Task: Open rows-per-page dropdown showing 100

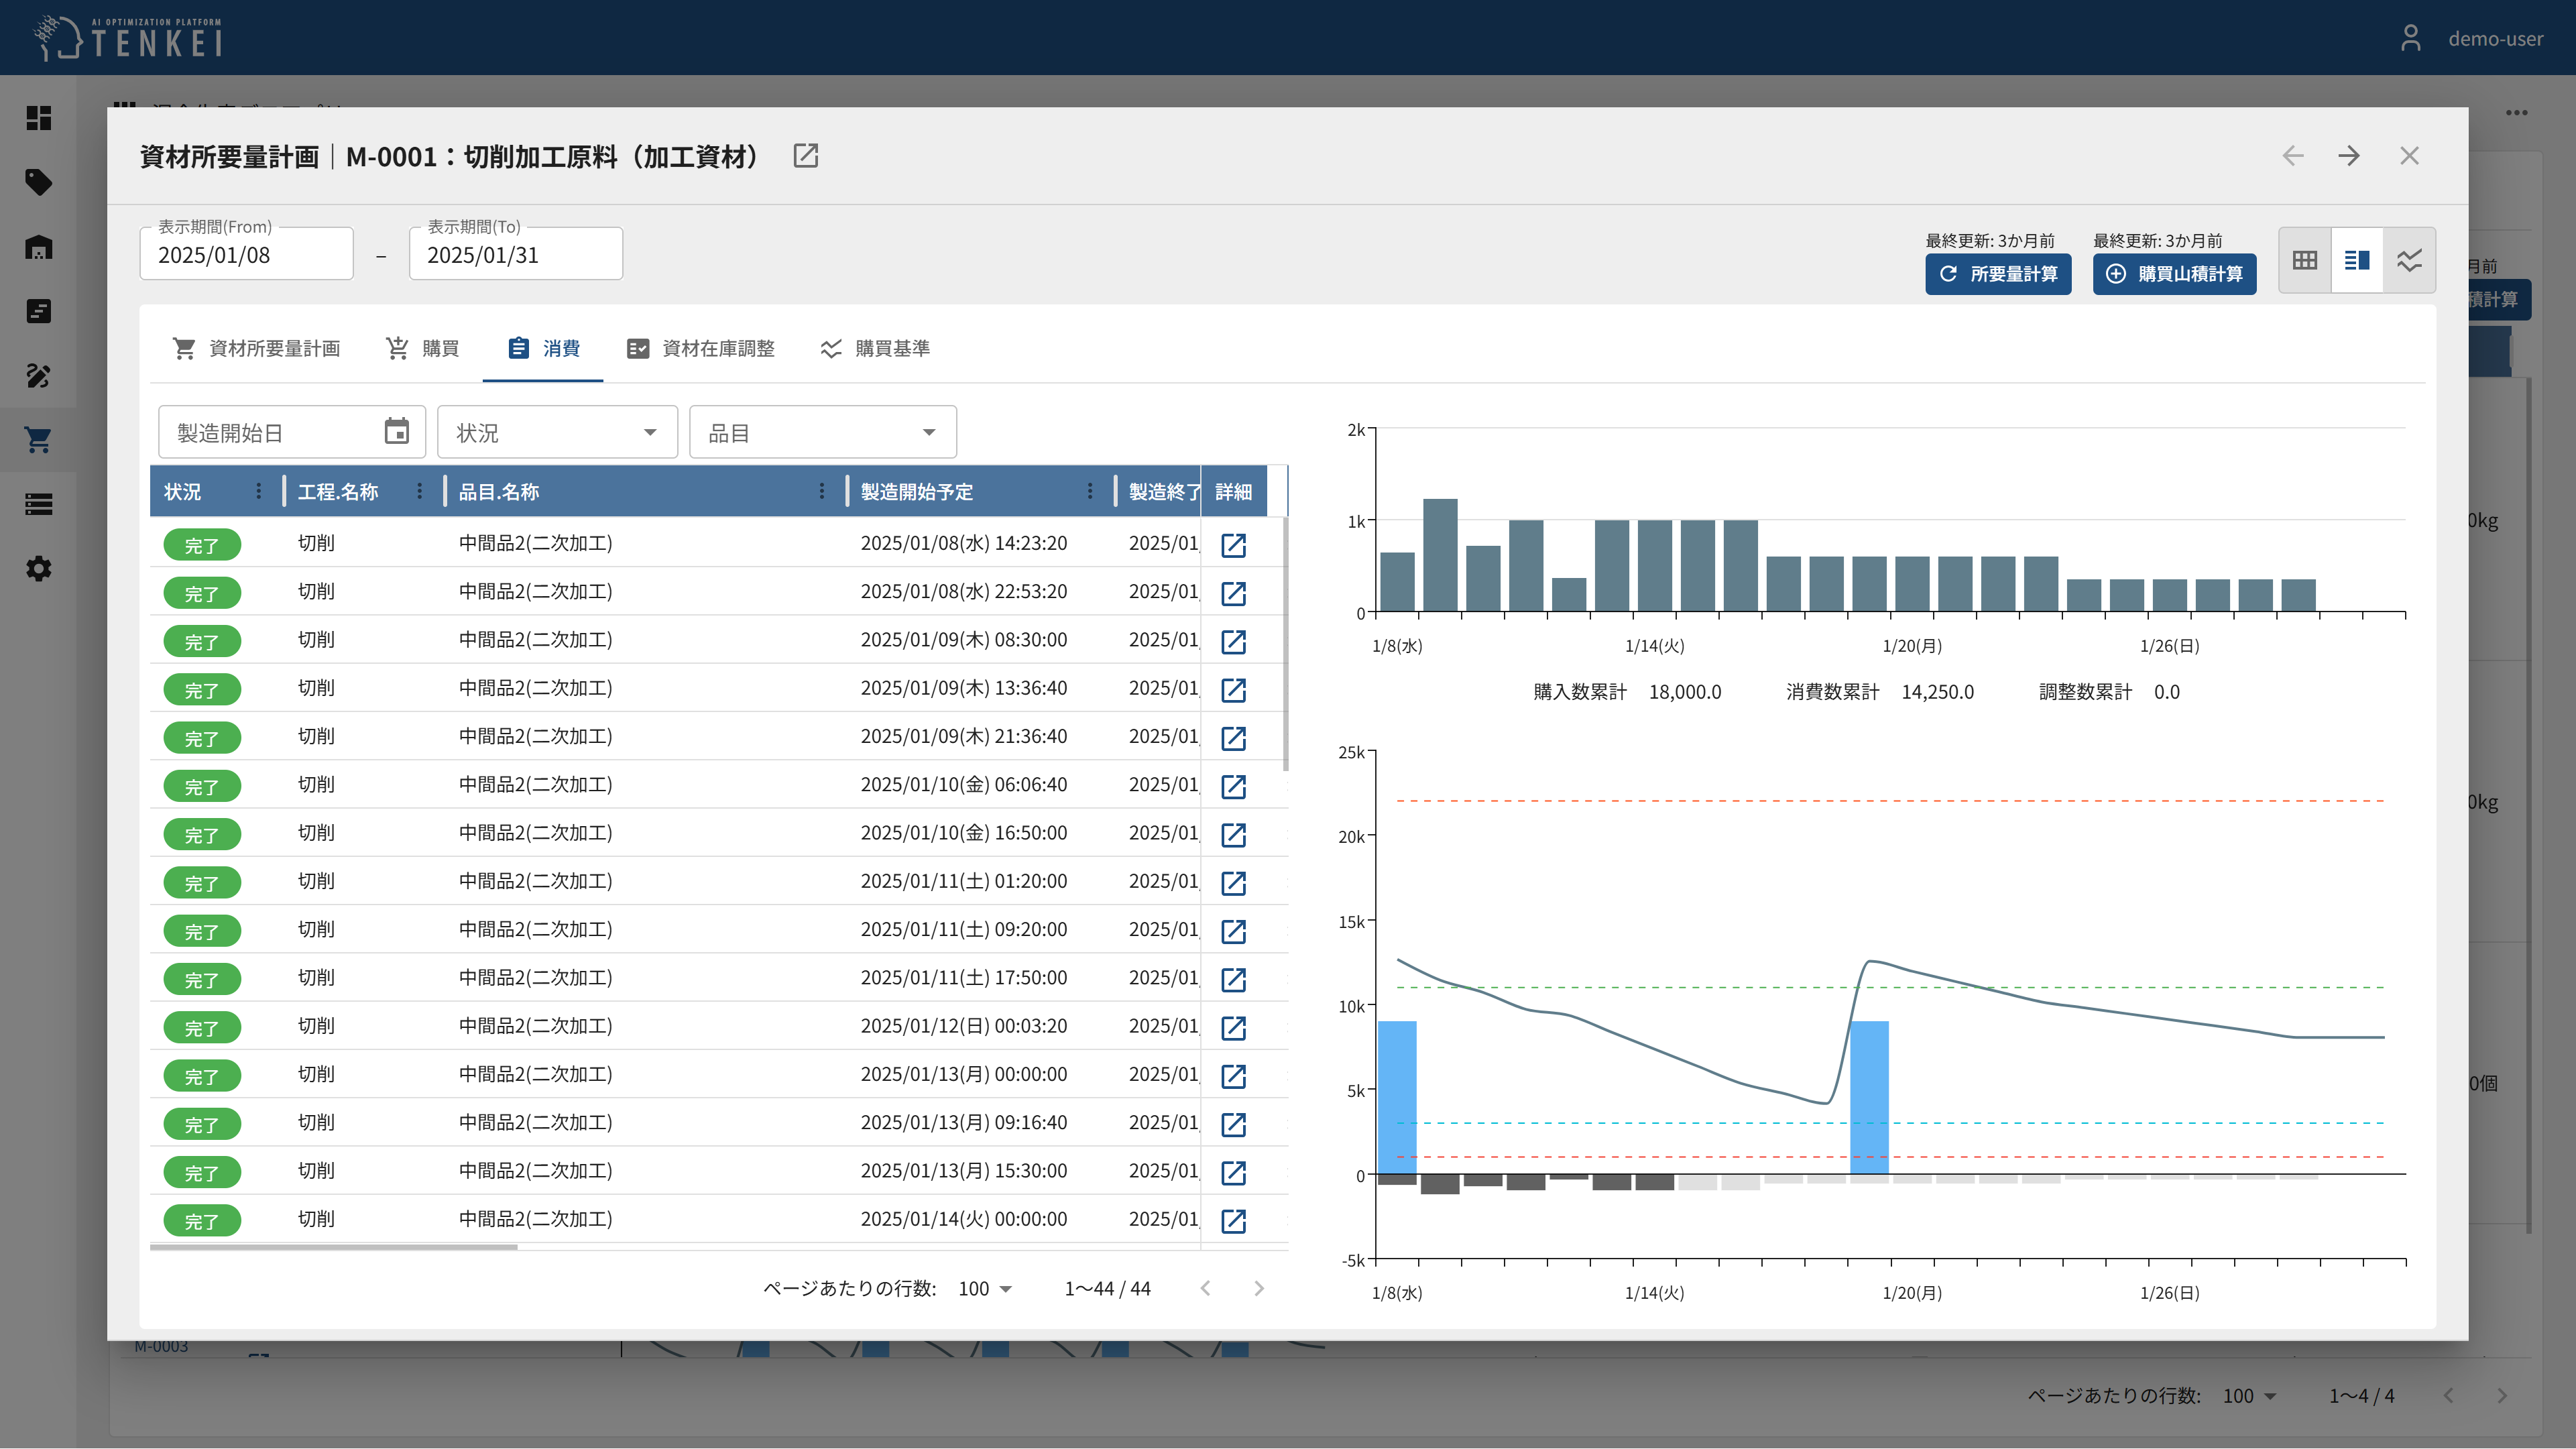Action: [985, 1289]
